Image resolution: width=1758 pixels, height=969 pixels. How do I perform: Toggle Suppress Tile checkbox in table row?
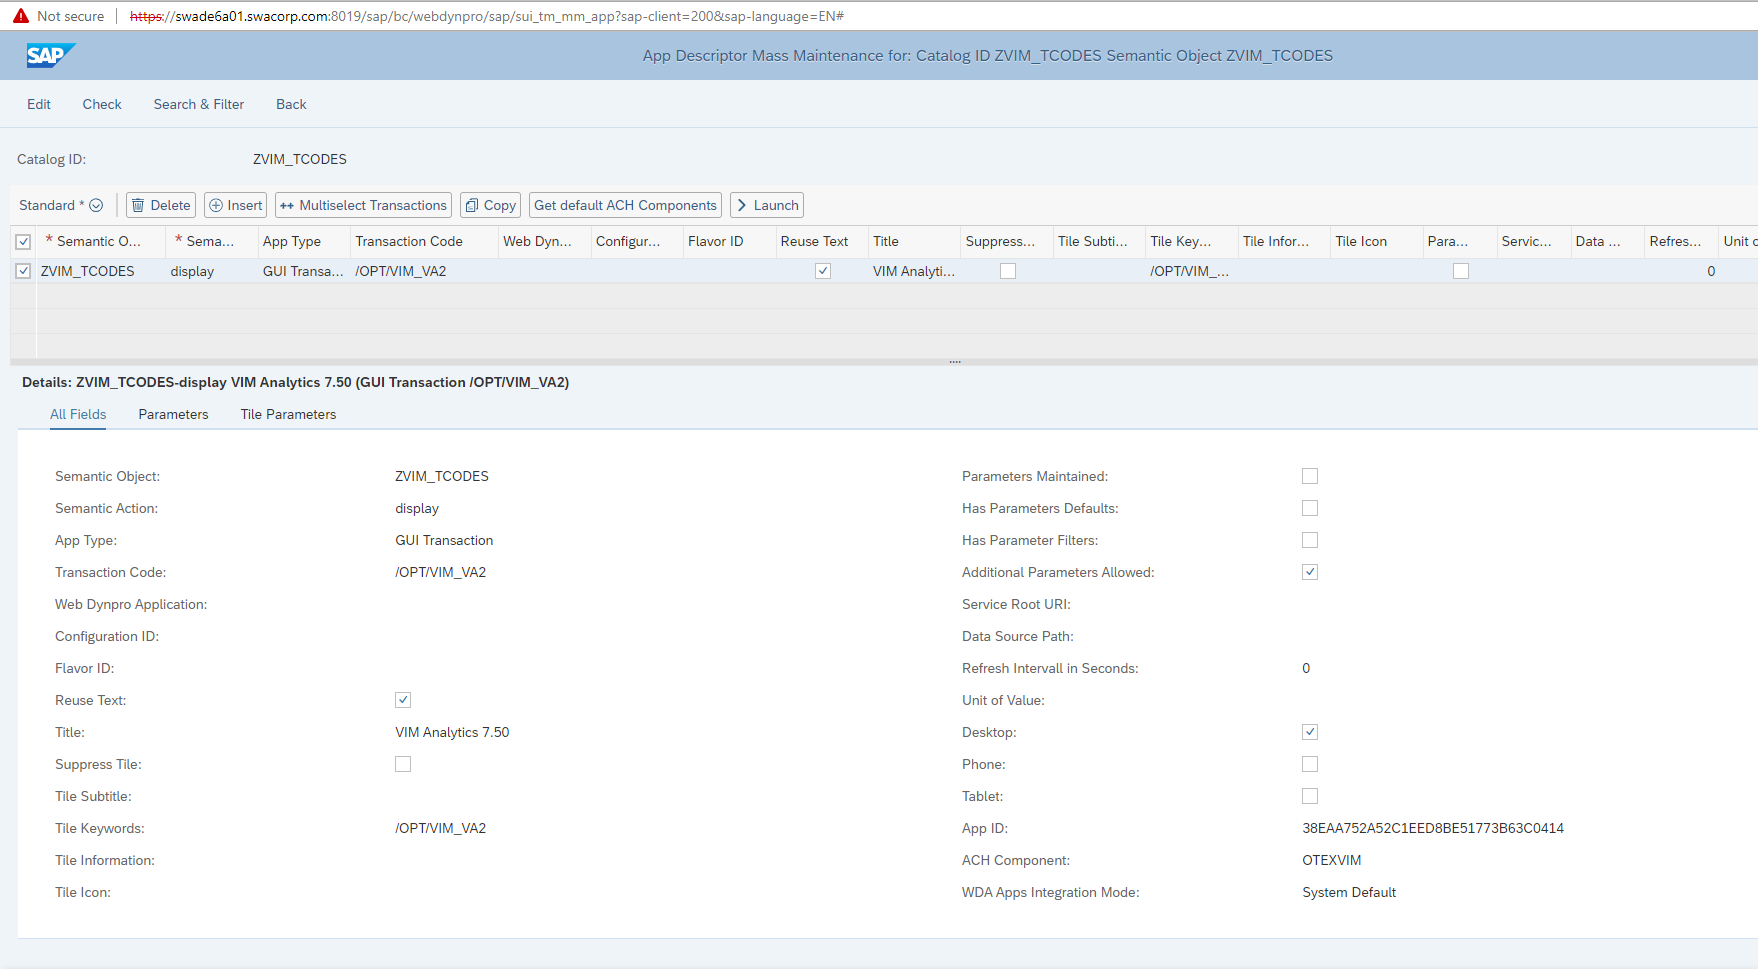(1008, 271)
